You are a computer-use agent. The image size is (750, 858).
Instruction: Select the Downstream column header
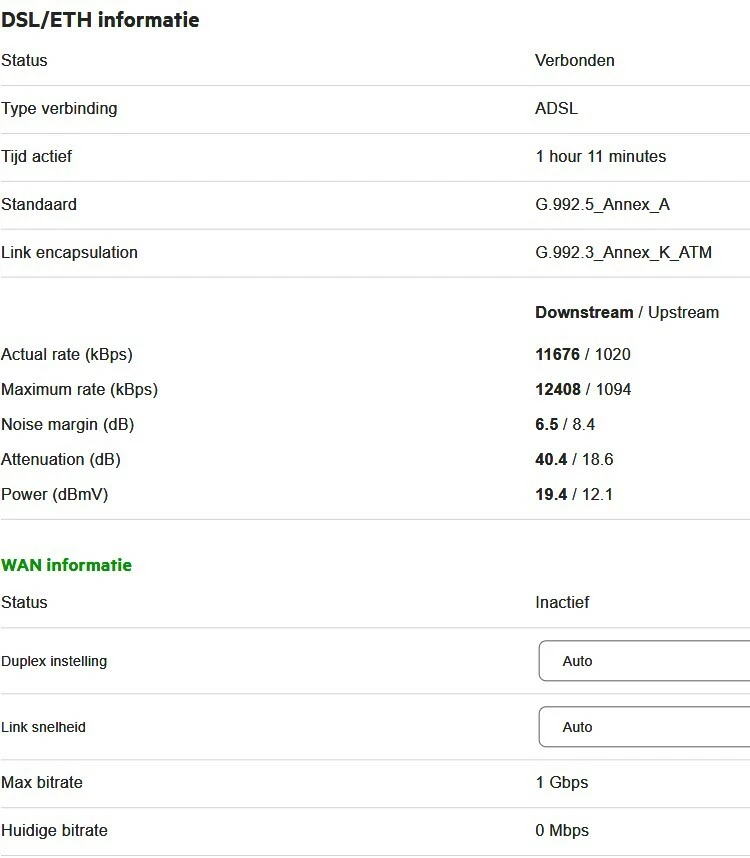tap(584, 312)
